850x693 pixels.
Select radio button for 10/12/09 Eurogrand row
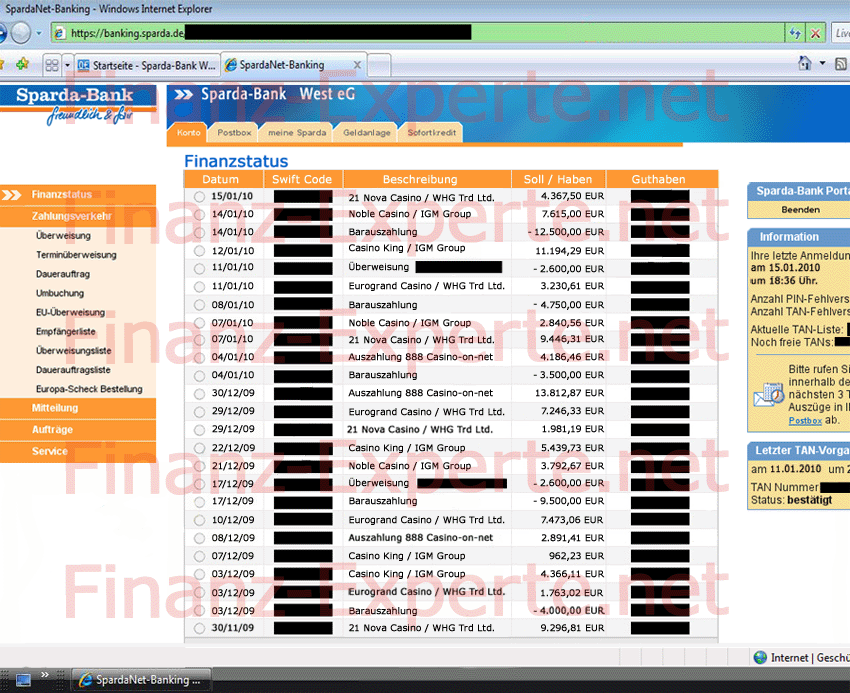[199, 520]
